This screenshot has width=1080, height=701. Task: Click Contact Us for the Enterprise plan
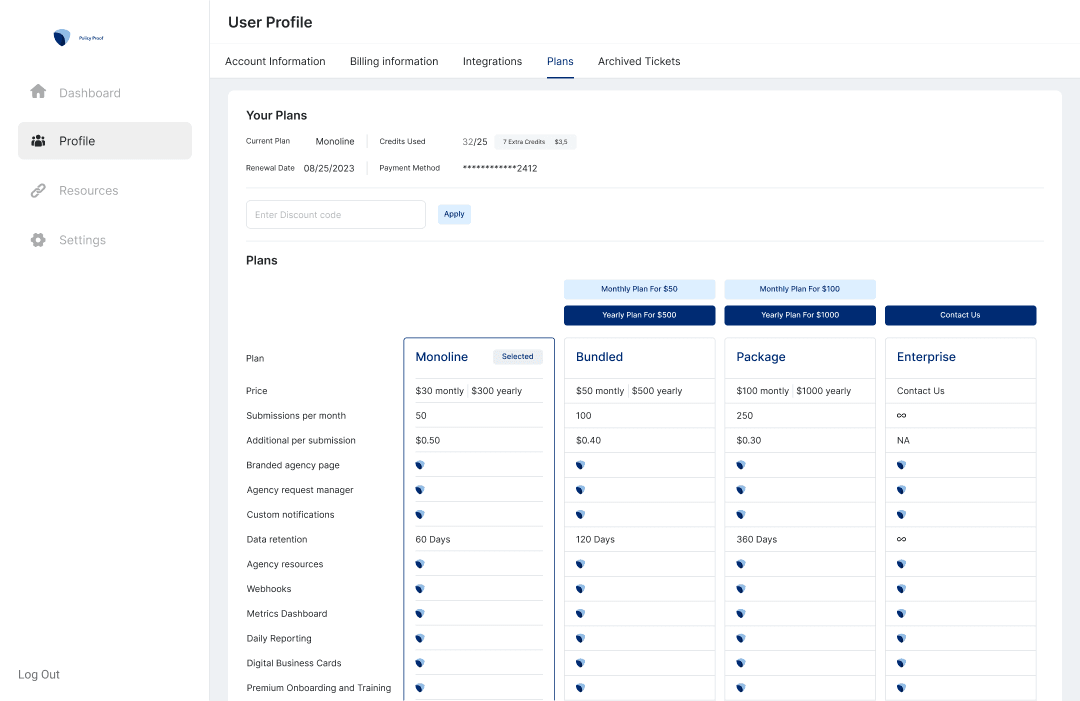tap(960, 315)
